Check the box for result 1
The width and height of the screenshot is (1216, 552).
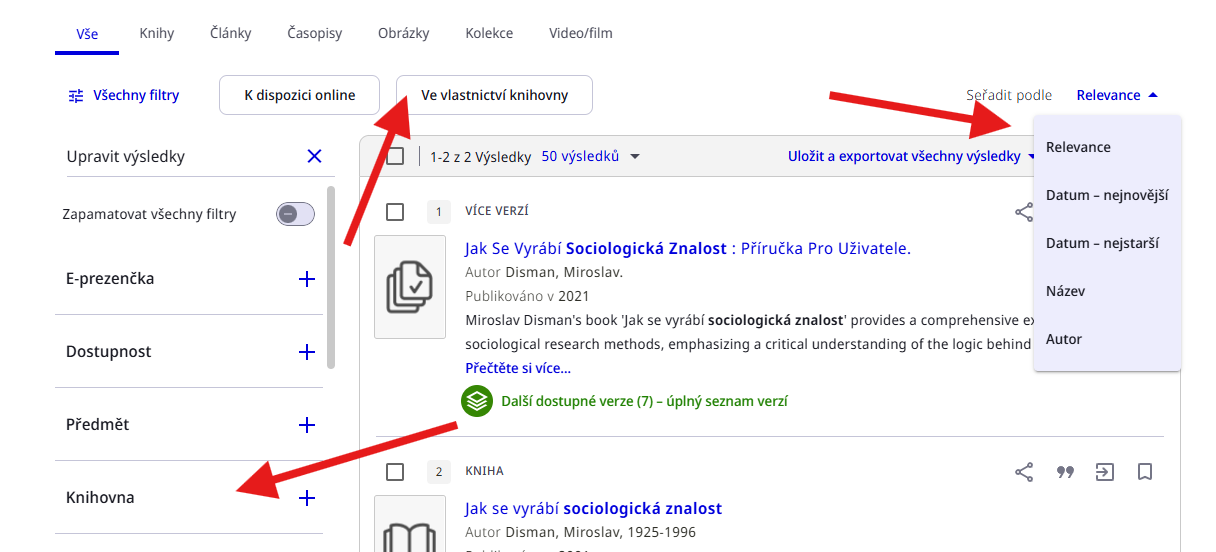coord(395,212)
